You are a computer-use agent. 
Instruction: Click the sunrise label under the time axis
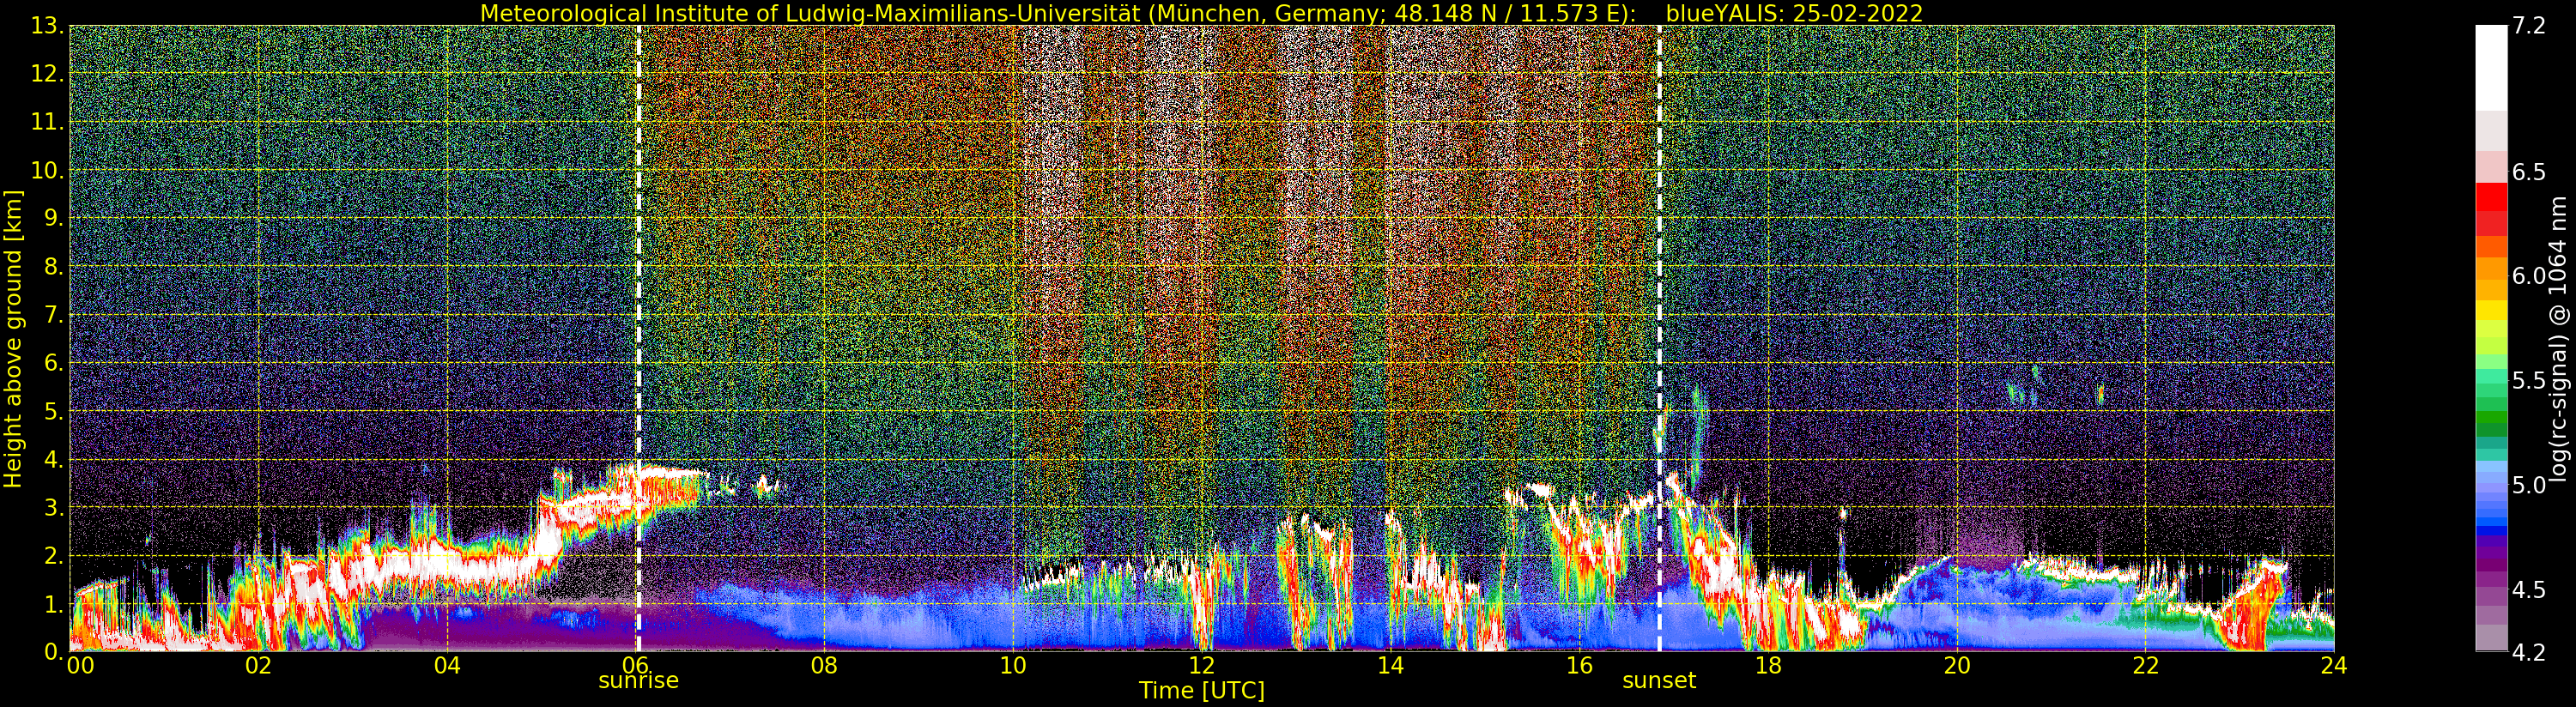pos(638,681)
